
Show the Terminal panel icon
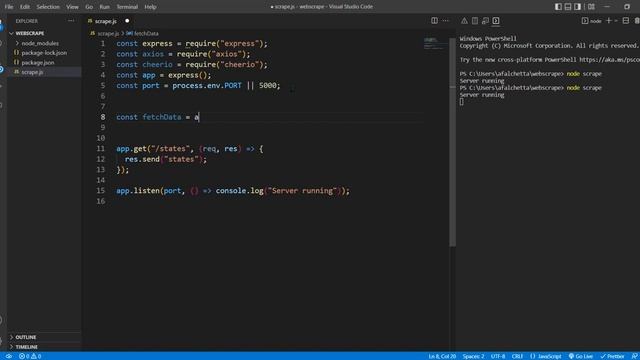496,21
